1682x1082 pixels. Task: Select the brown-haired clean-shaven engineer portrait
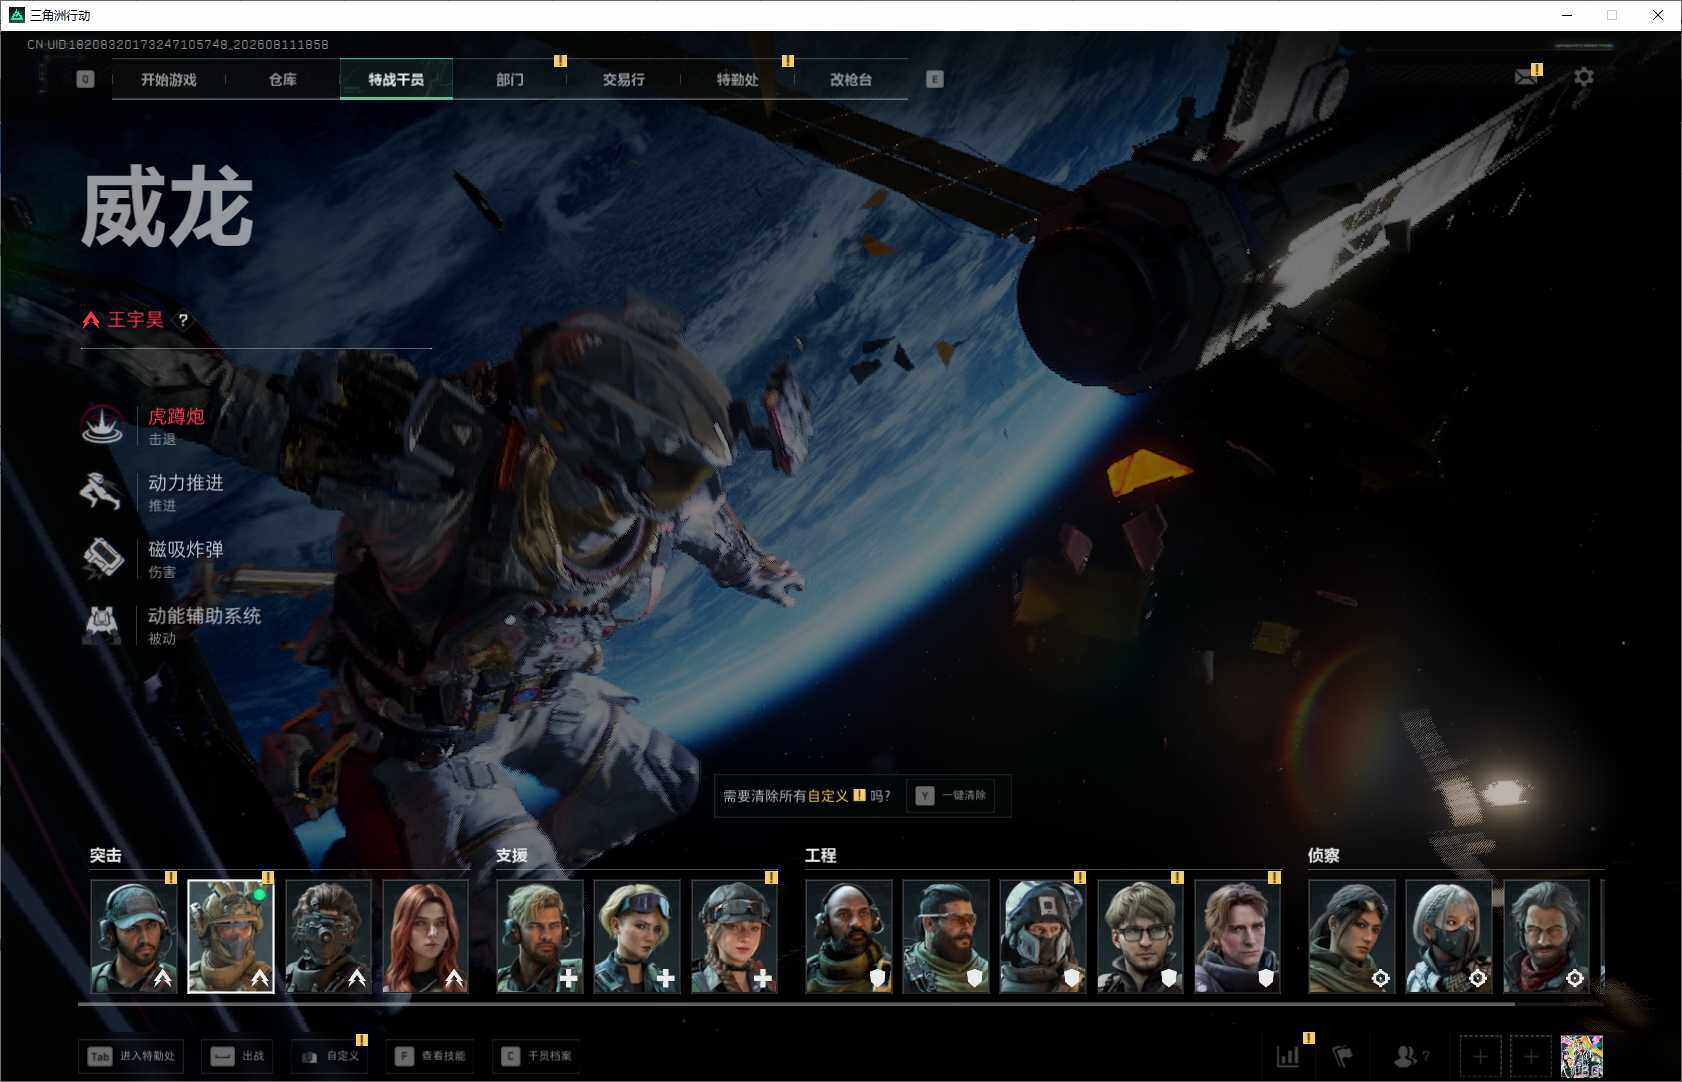[x=1238, y=936]
